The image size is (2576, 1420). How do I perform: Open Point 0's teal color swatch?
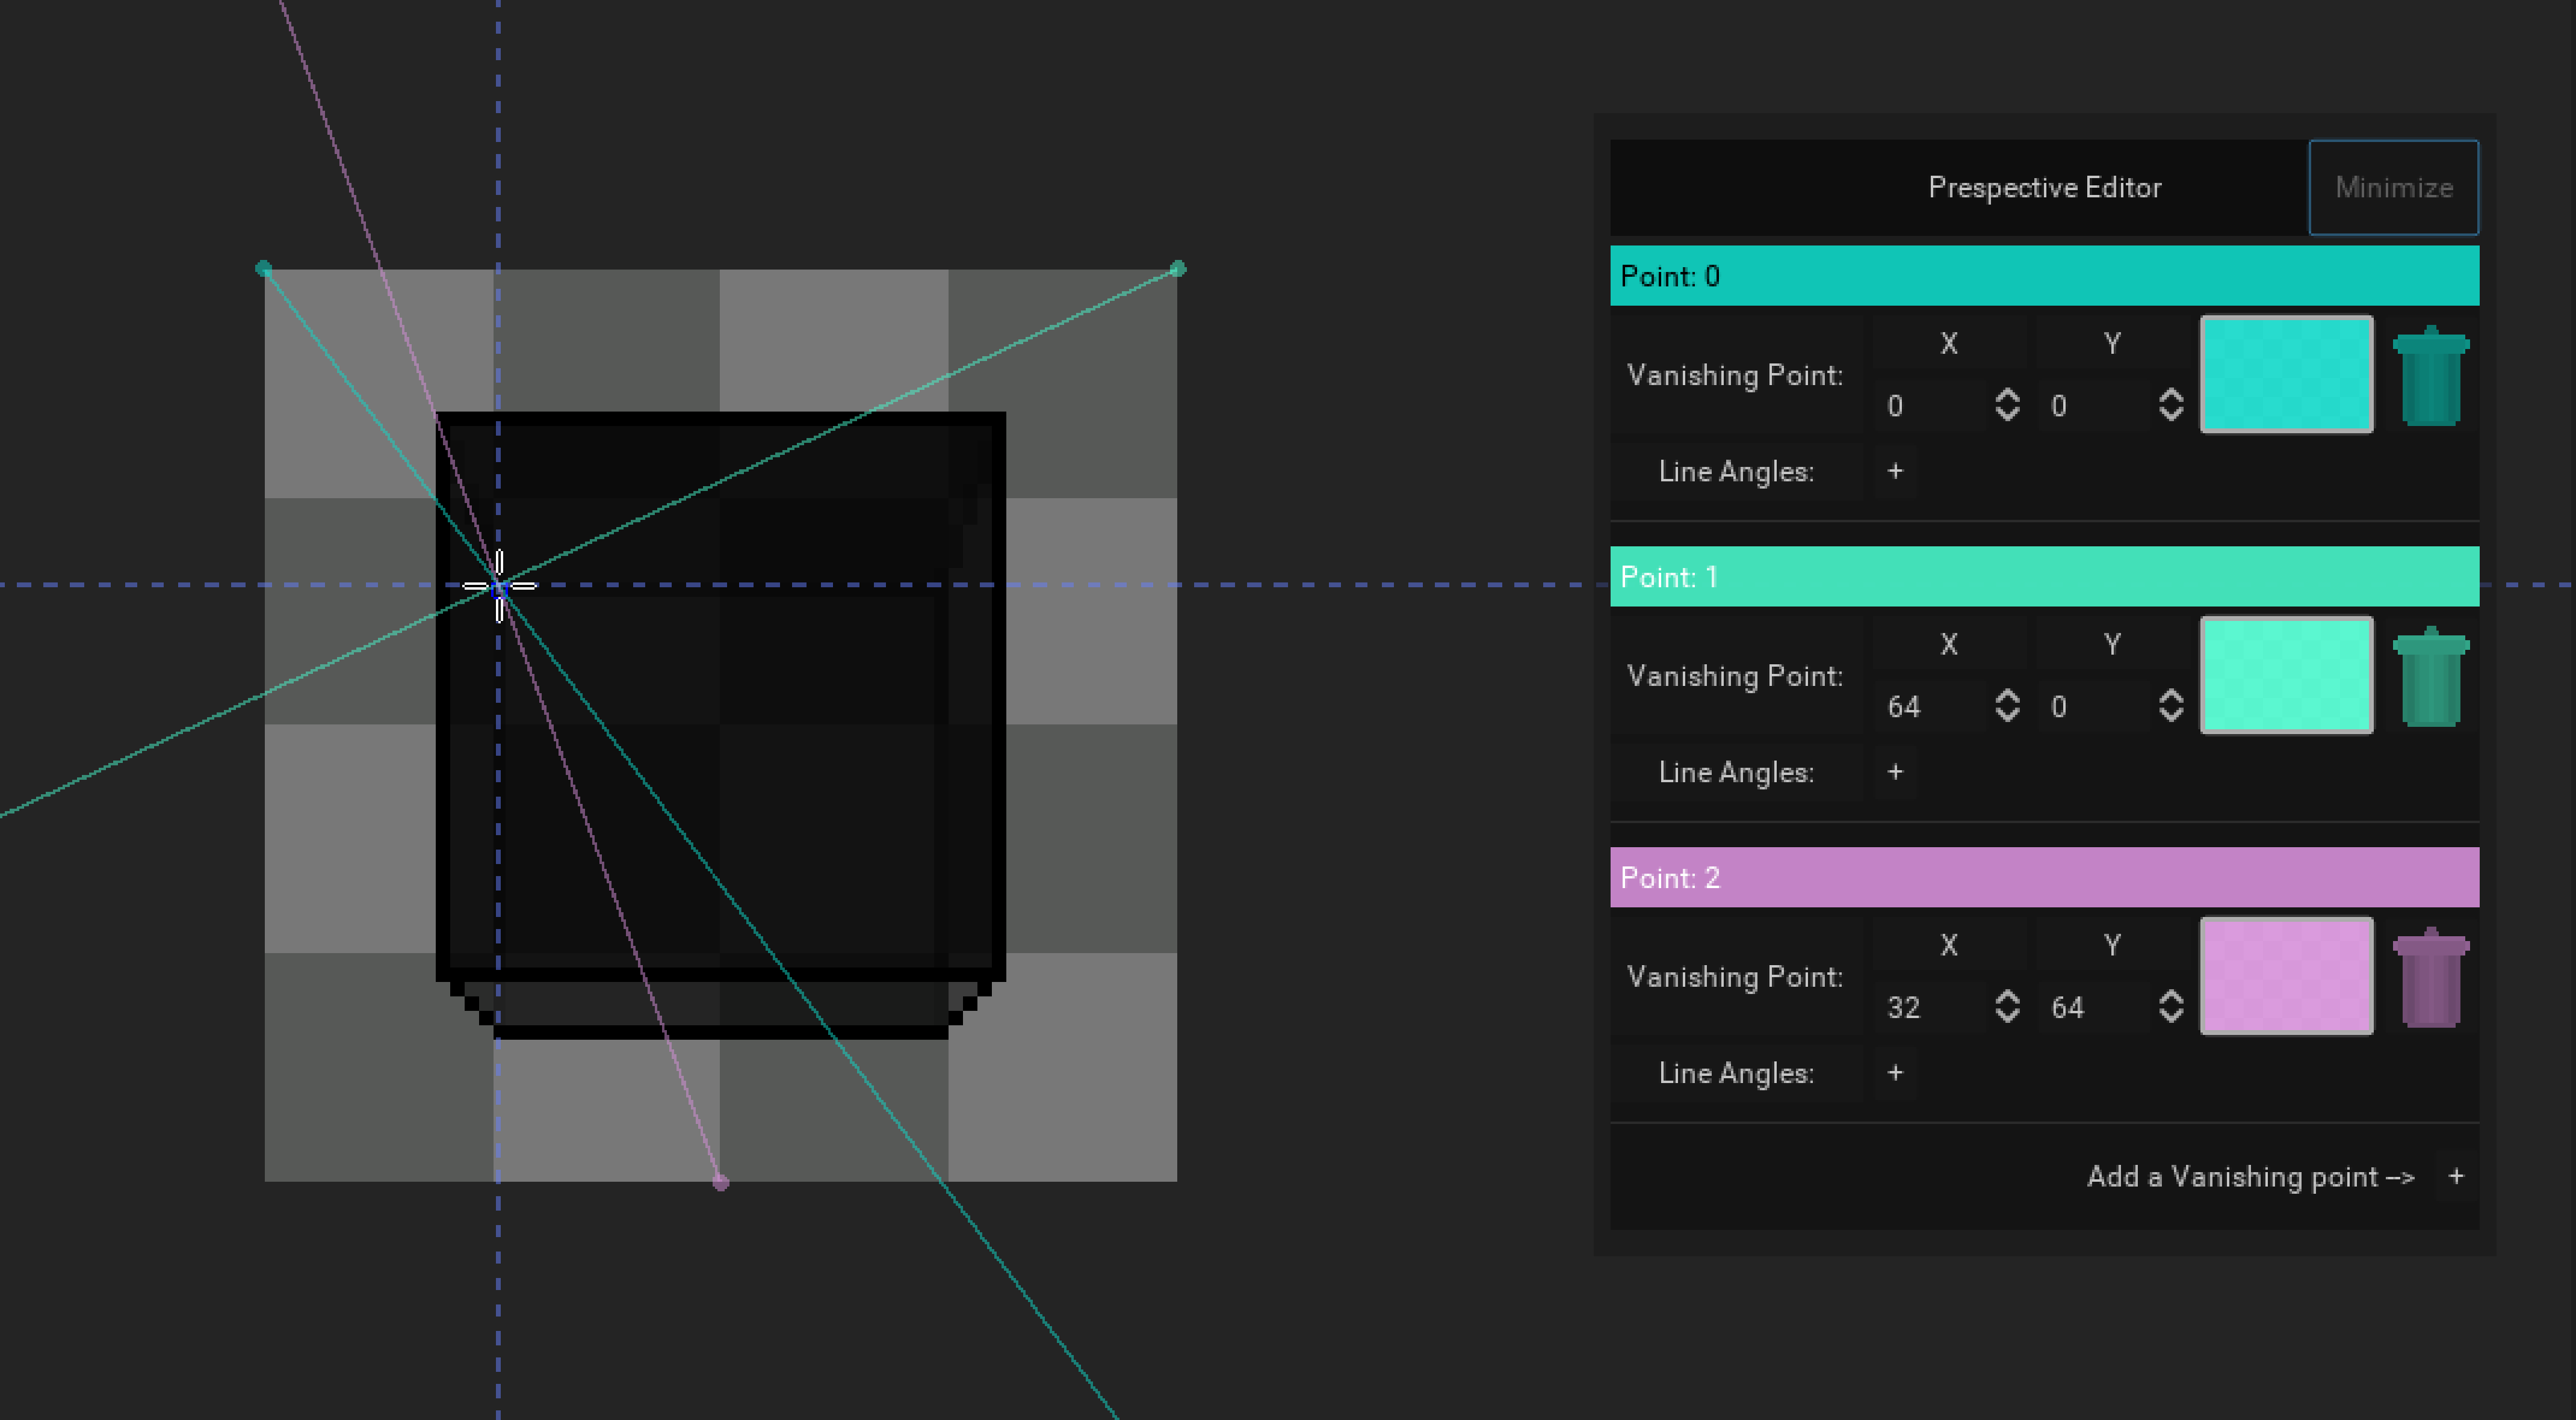coord(2287,374)
